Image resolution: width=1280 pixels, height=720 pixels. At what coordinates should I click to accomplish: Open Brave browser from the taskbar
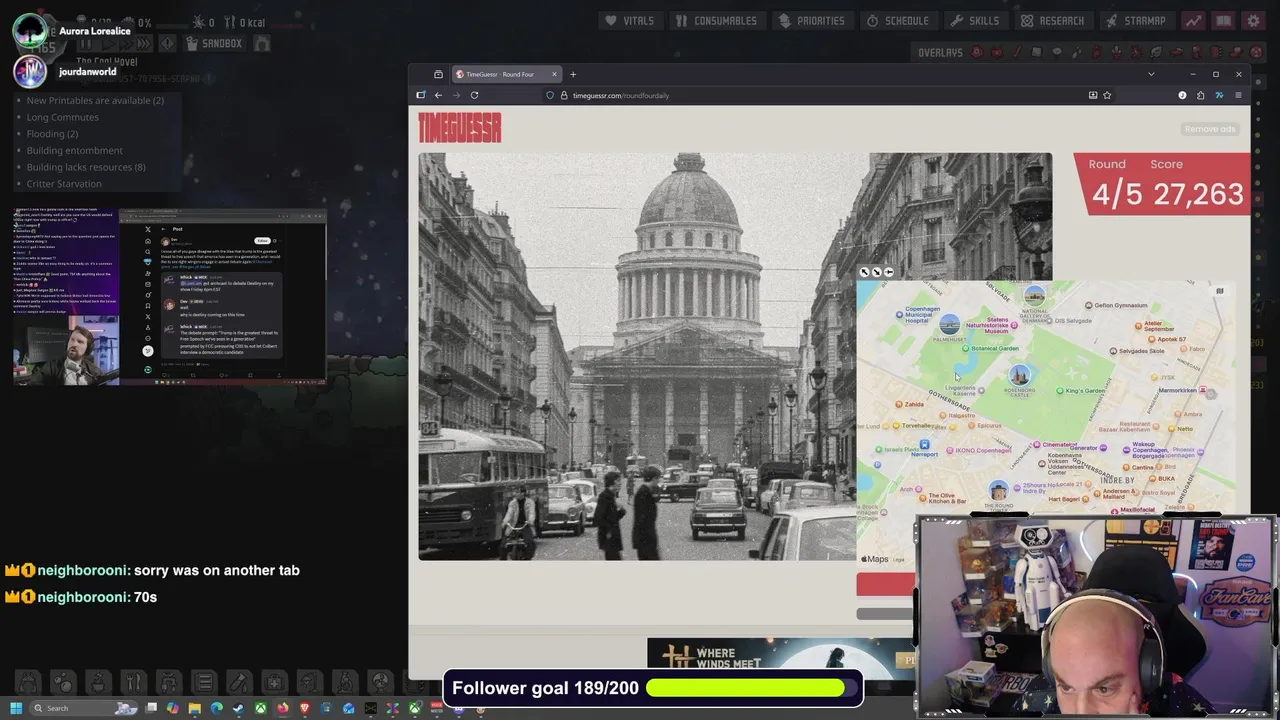[304, 708]
